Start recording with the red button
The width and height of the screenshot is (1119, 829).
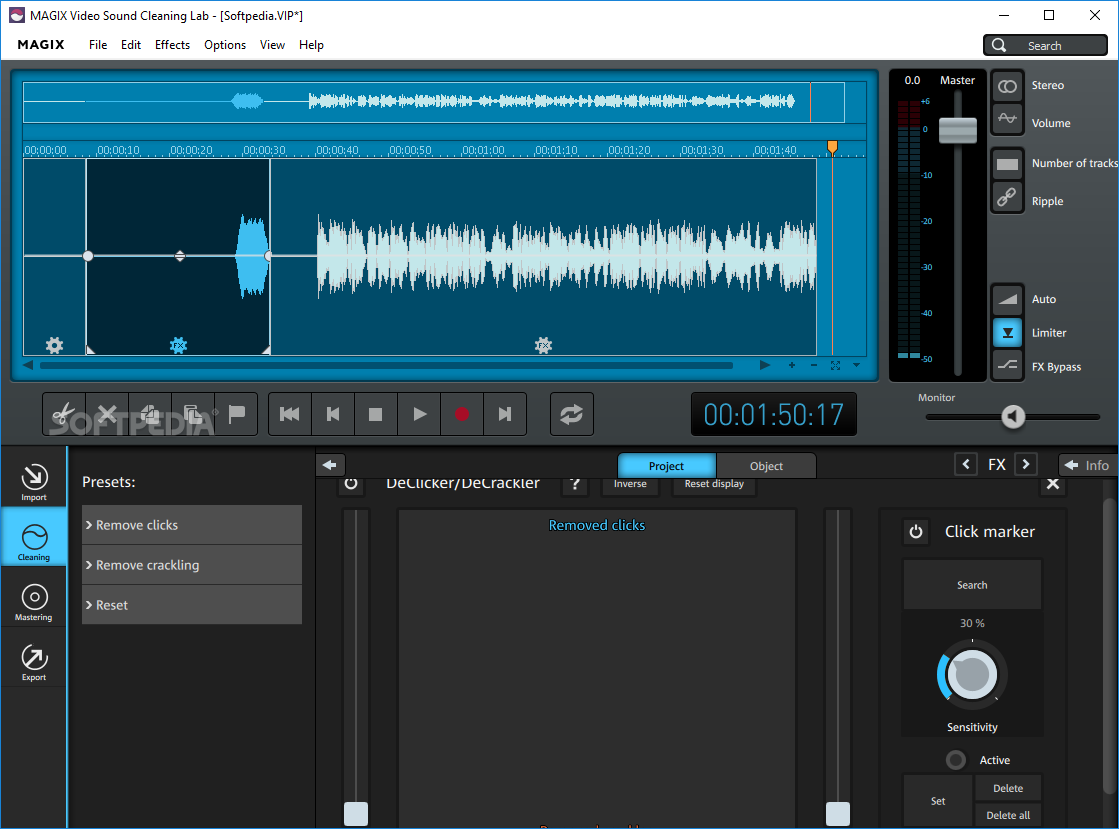coord(462,414)
